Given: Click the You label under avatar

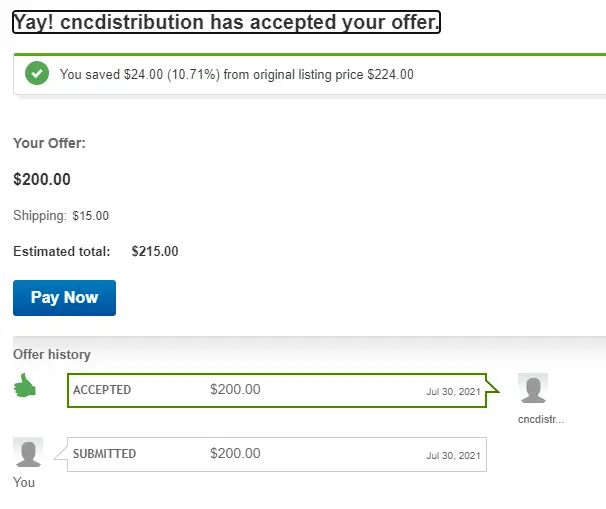Looking at the screenshot, I should click(24, 482).
